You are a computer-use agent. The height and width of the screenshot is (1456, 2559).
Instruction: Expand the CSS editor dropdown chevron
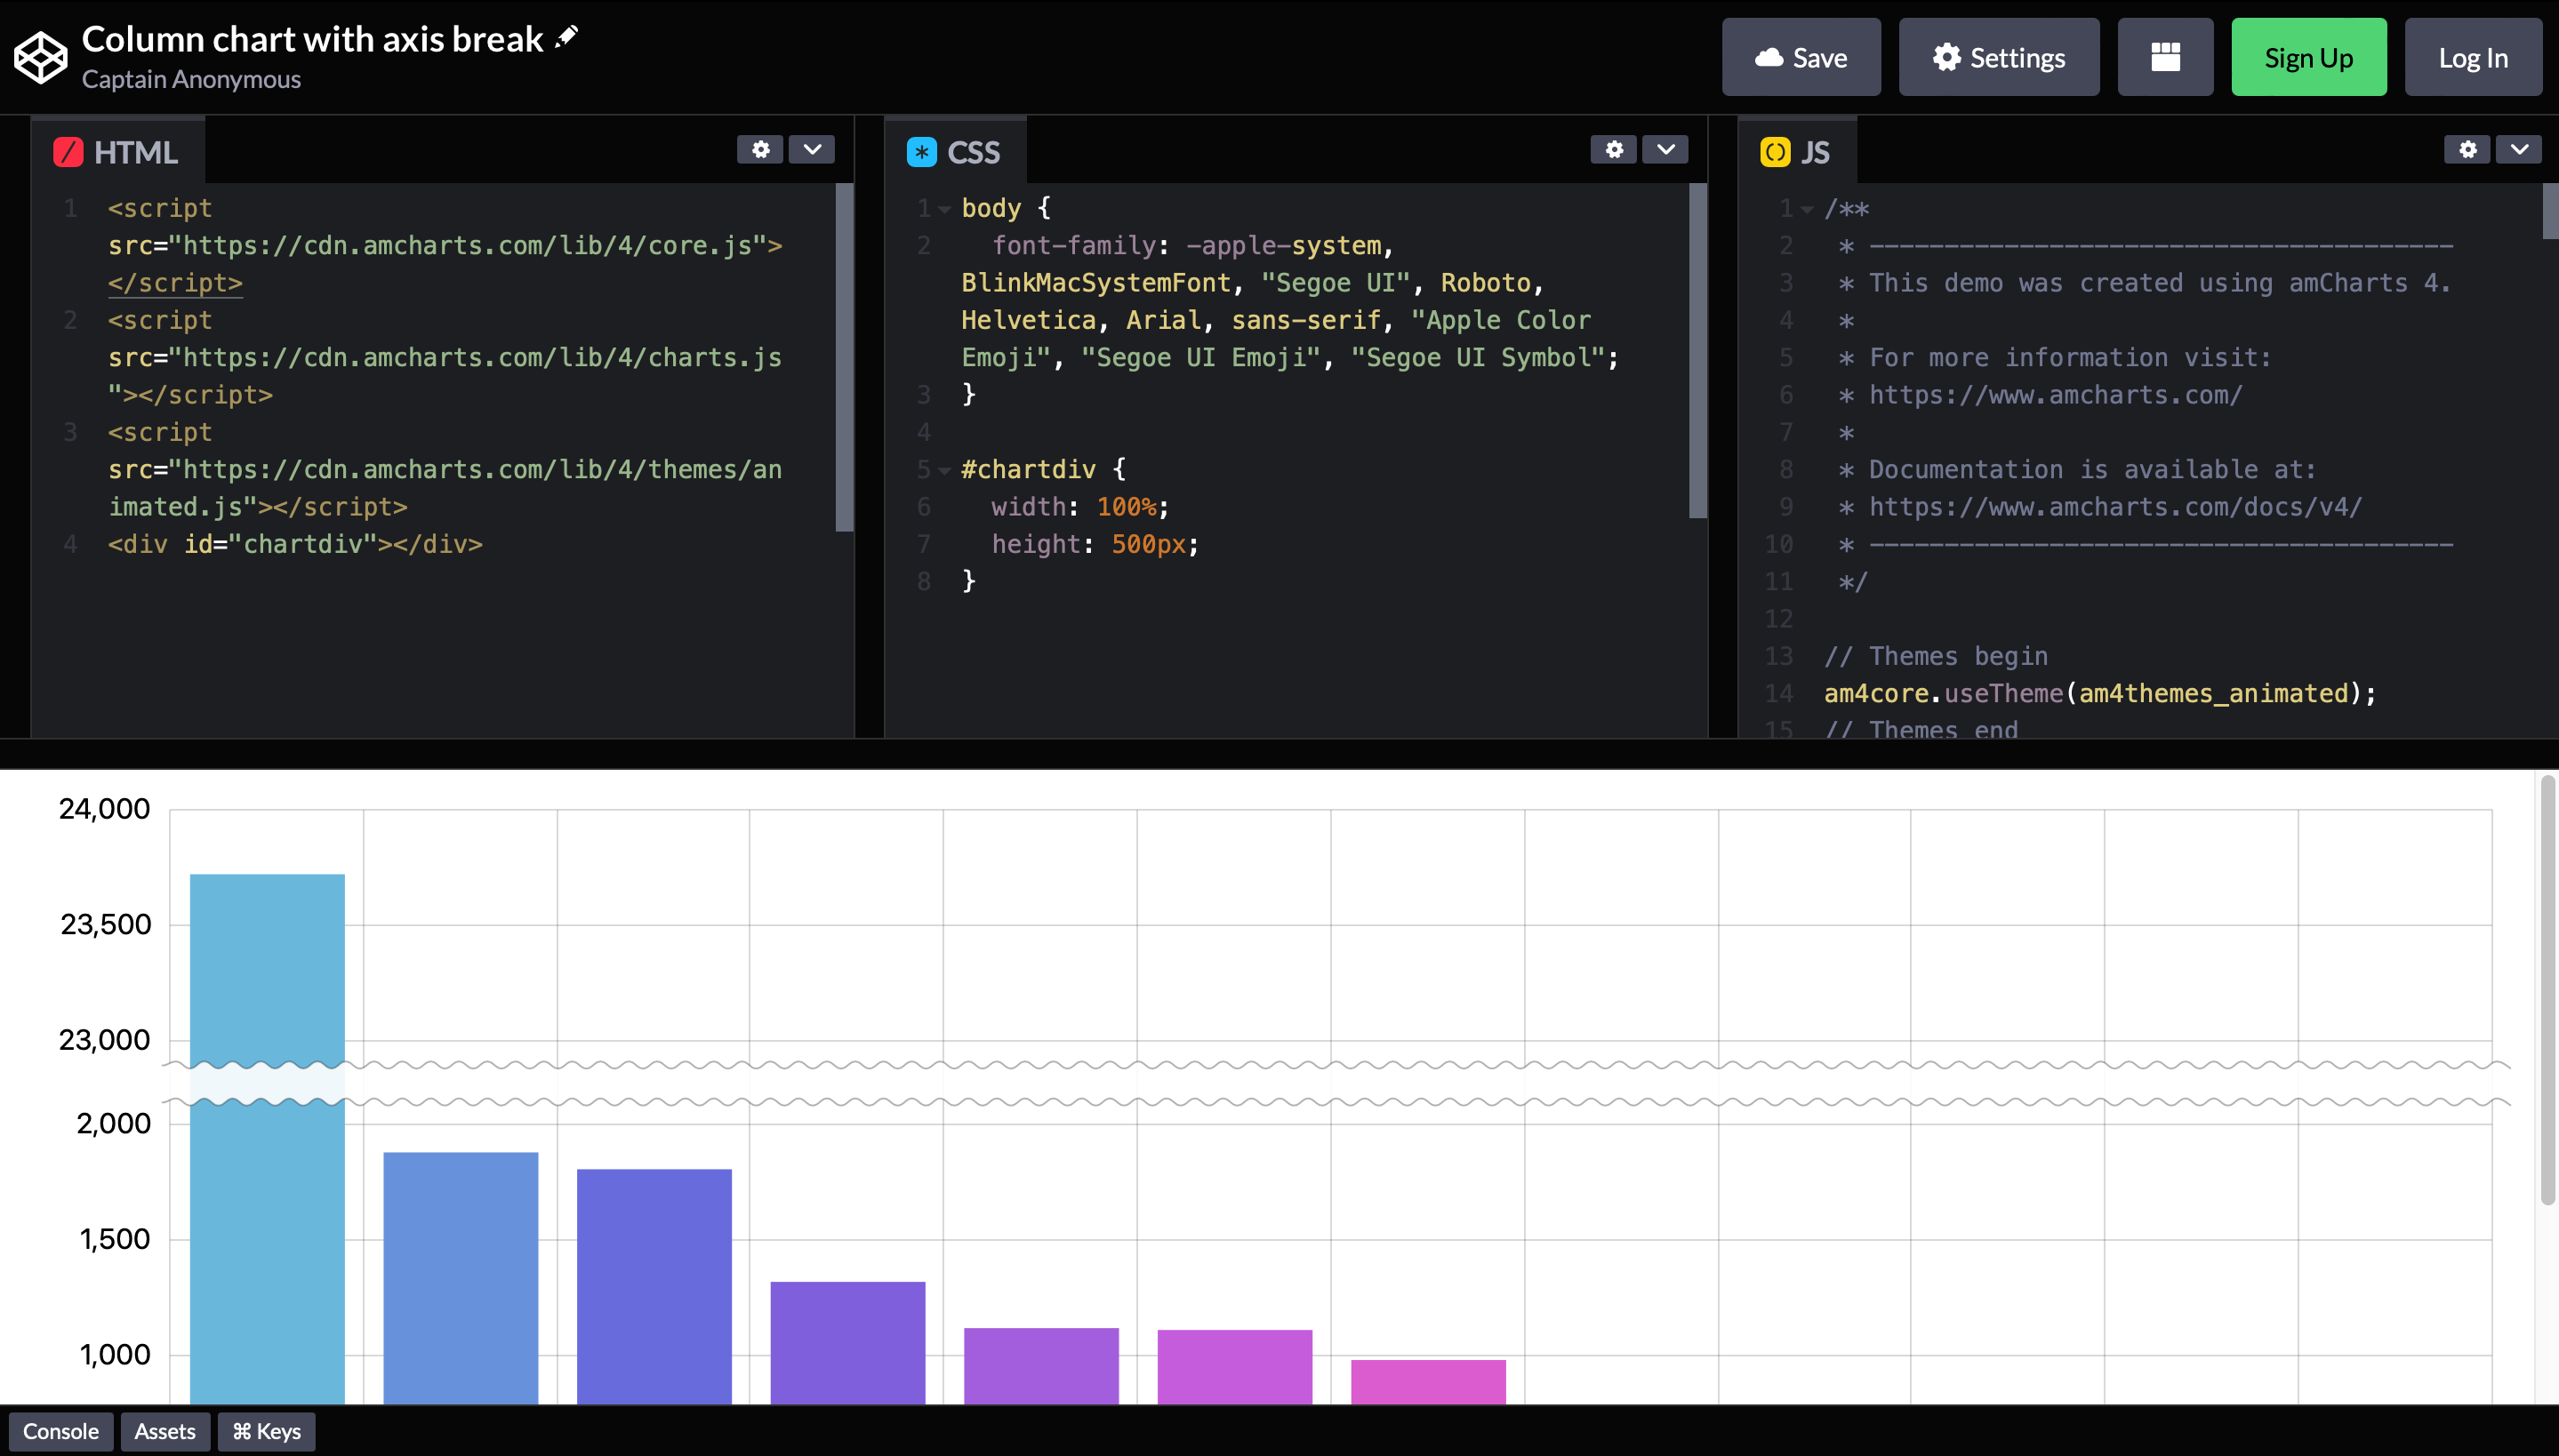[x=1665, y=149]
